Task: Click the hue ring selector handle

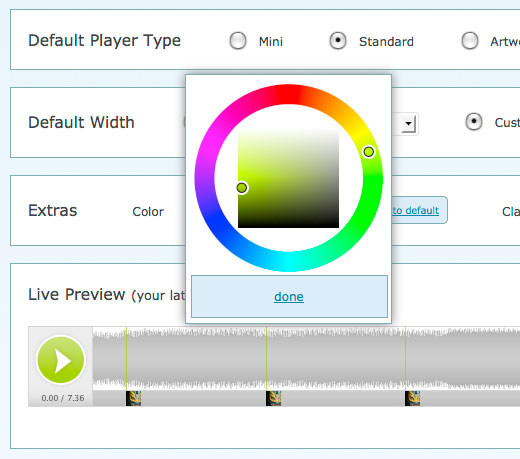Action: pyautogui.click(x=369, y=152)
